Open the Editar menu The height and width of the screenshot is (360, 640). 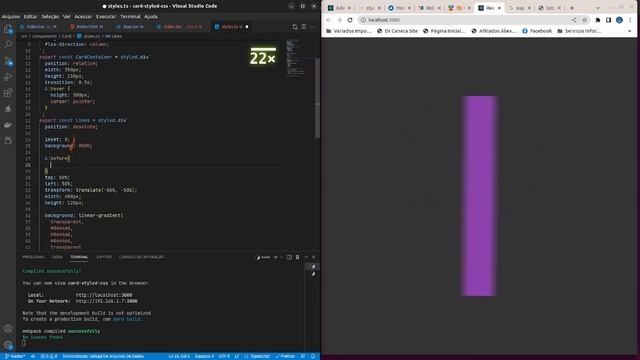[x=31, y=16]
